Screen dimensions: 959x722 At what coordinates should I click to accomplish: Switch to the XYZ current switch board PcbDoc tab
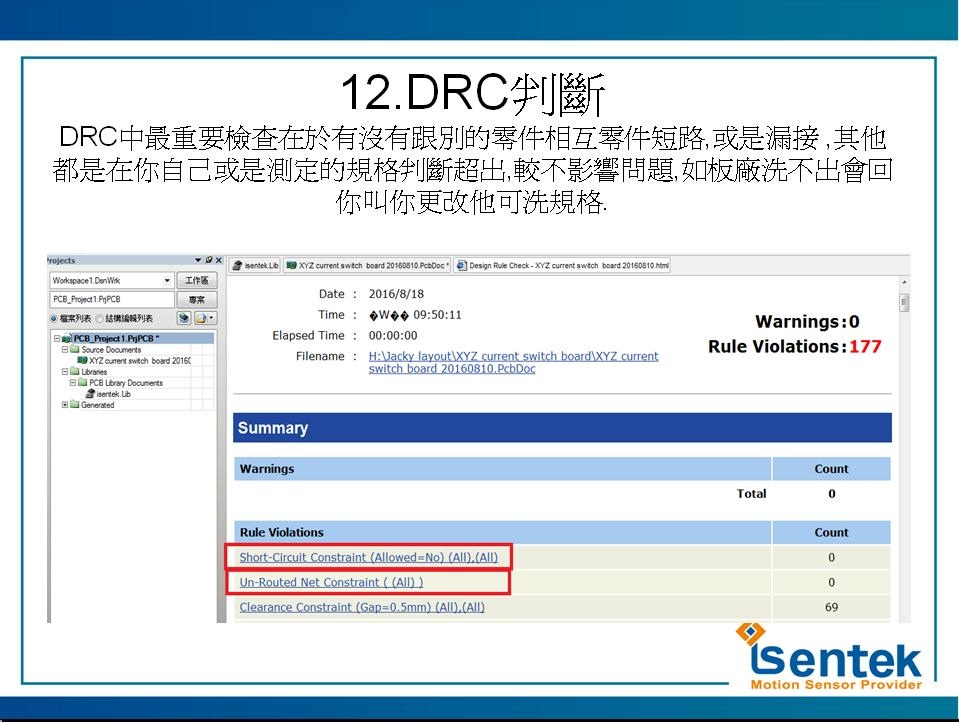pos(368,266)
